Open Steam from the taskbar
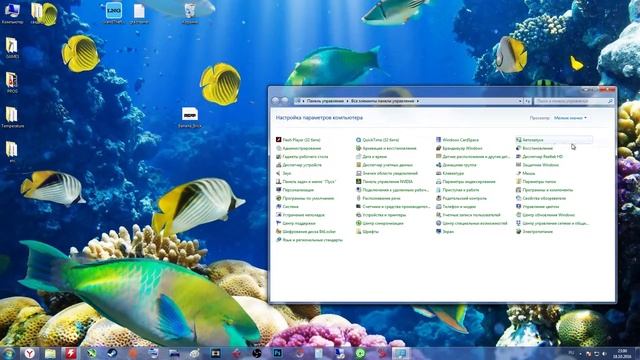Image resolution: width=640 pixels, height=360 pixels. click(112, 353)
